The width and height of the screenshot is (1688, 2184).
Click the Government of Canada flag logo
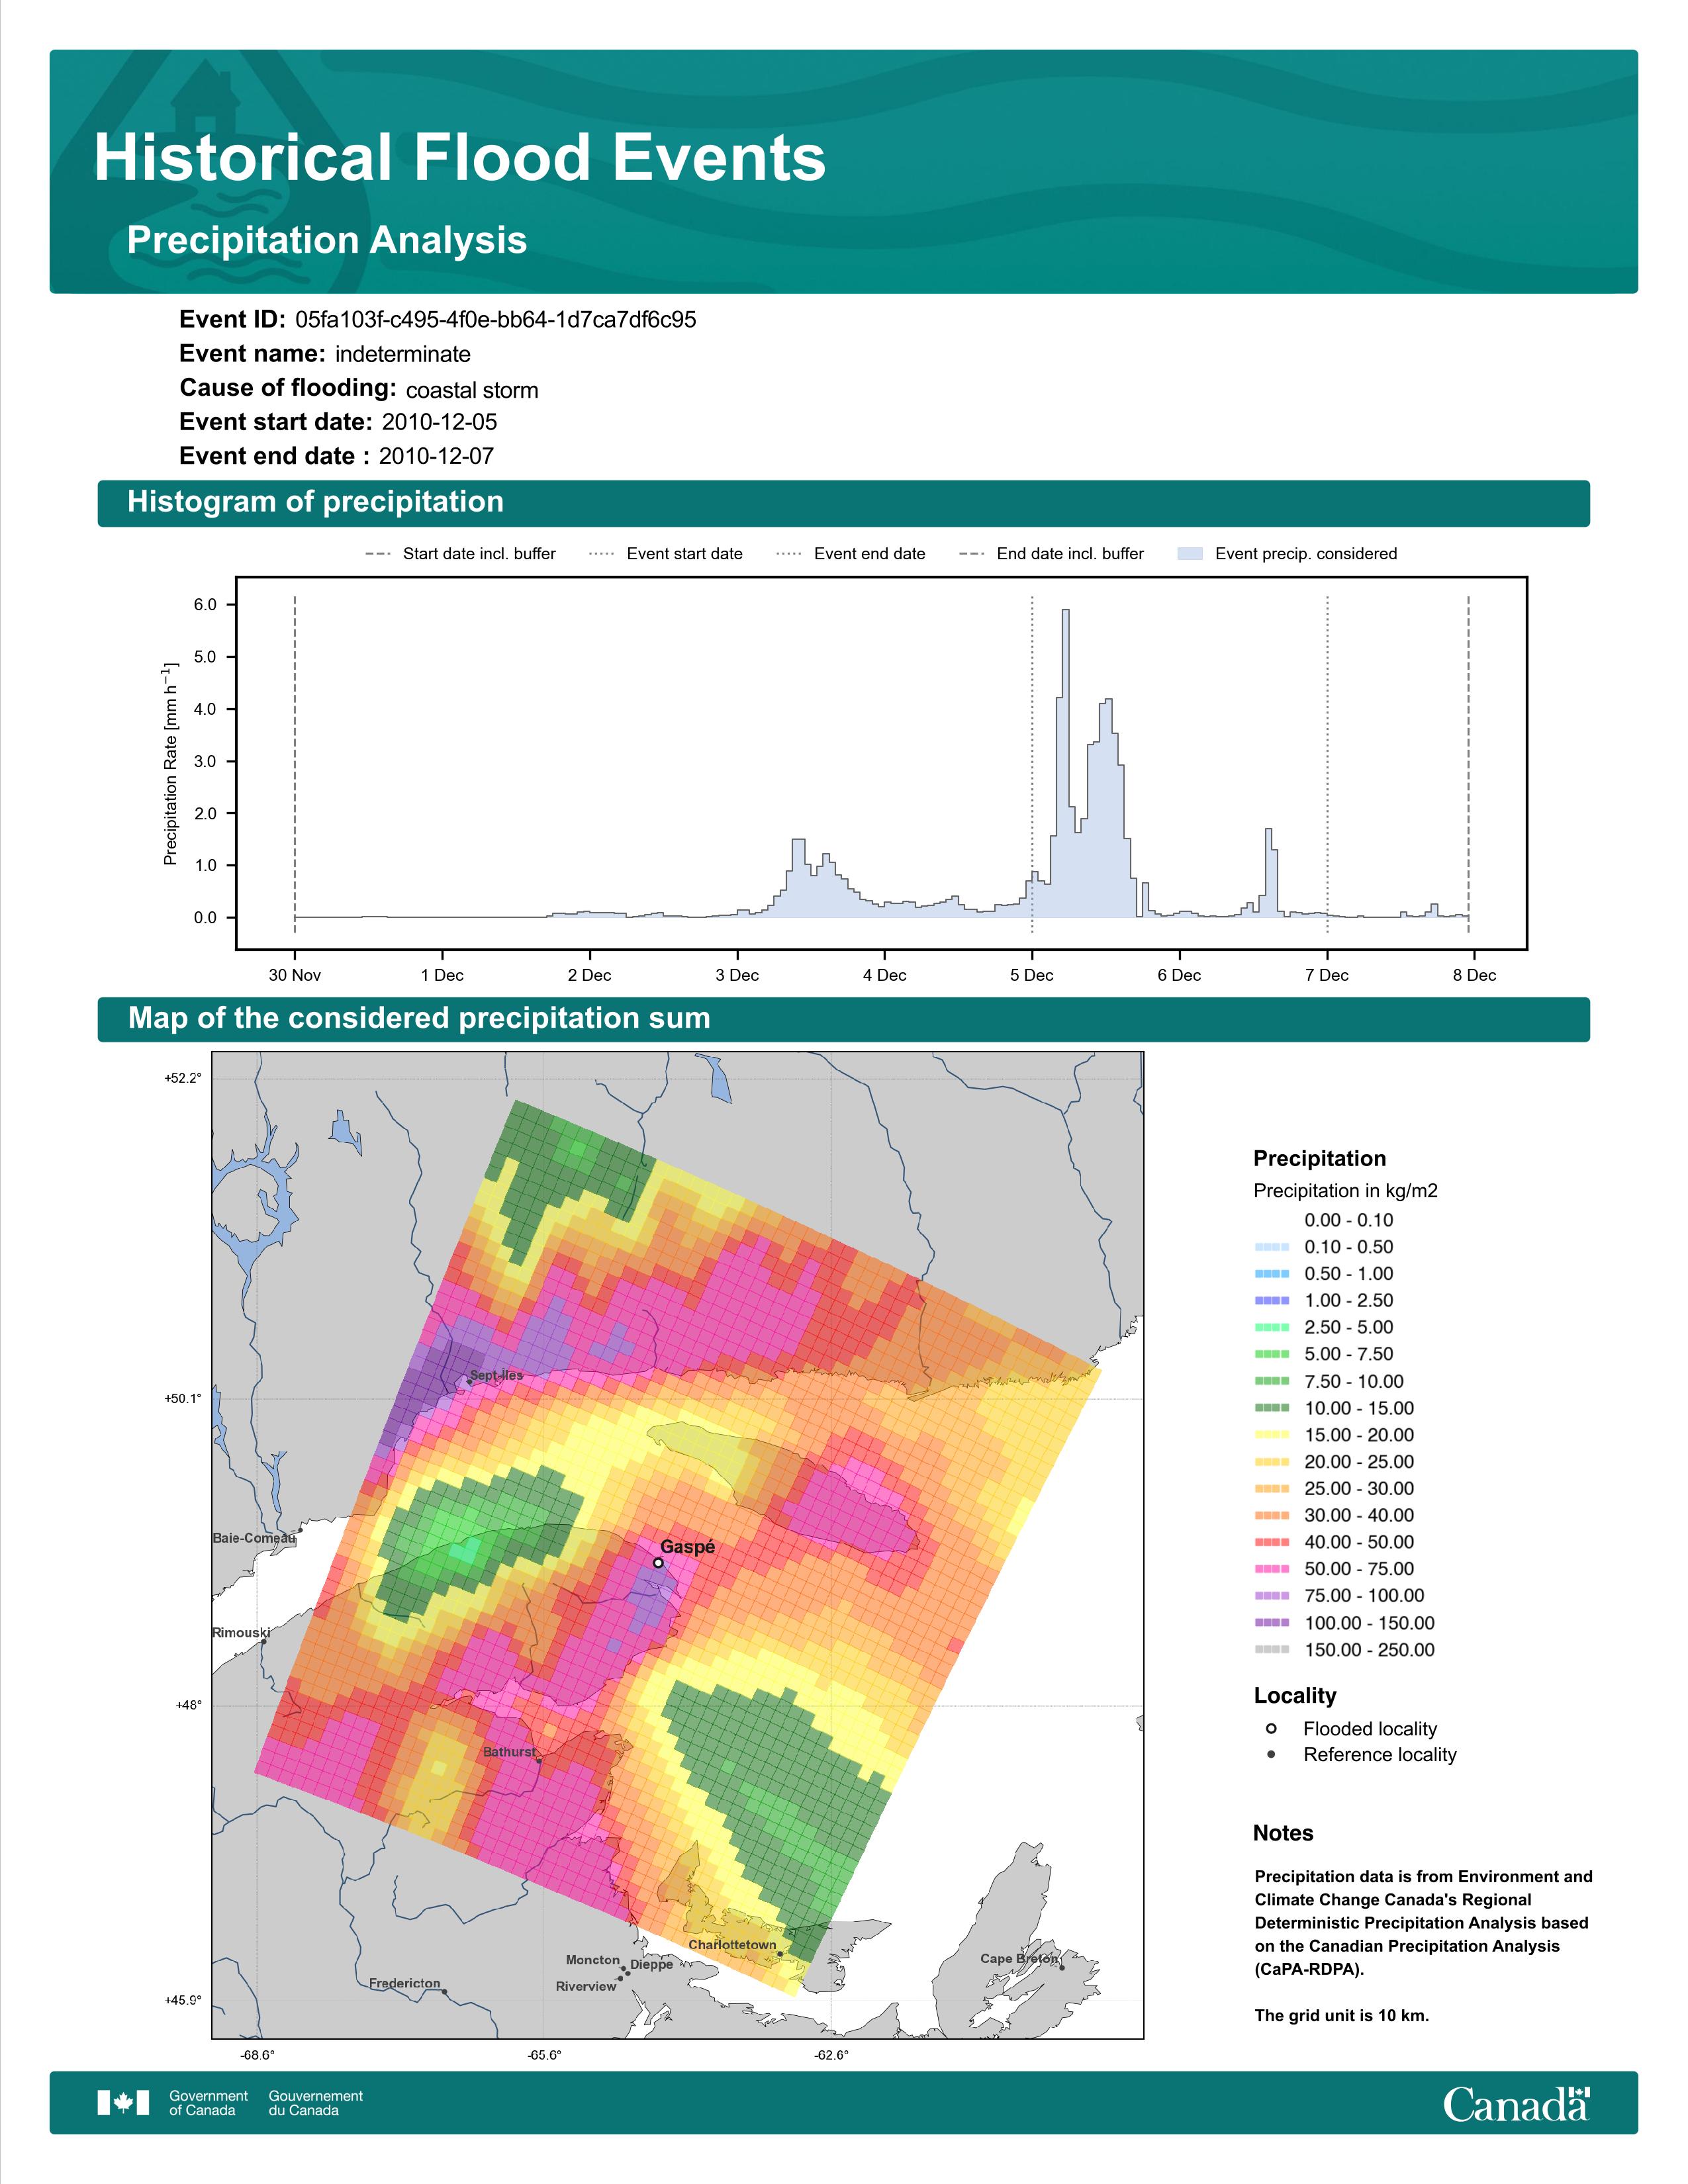click(x=123, y=2103)
